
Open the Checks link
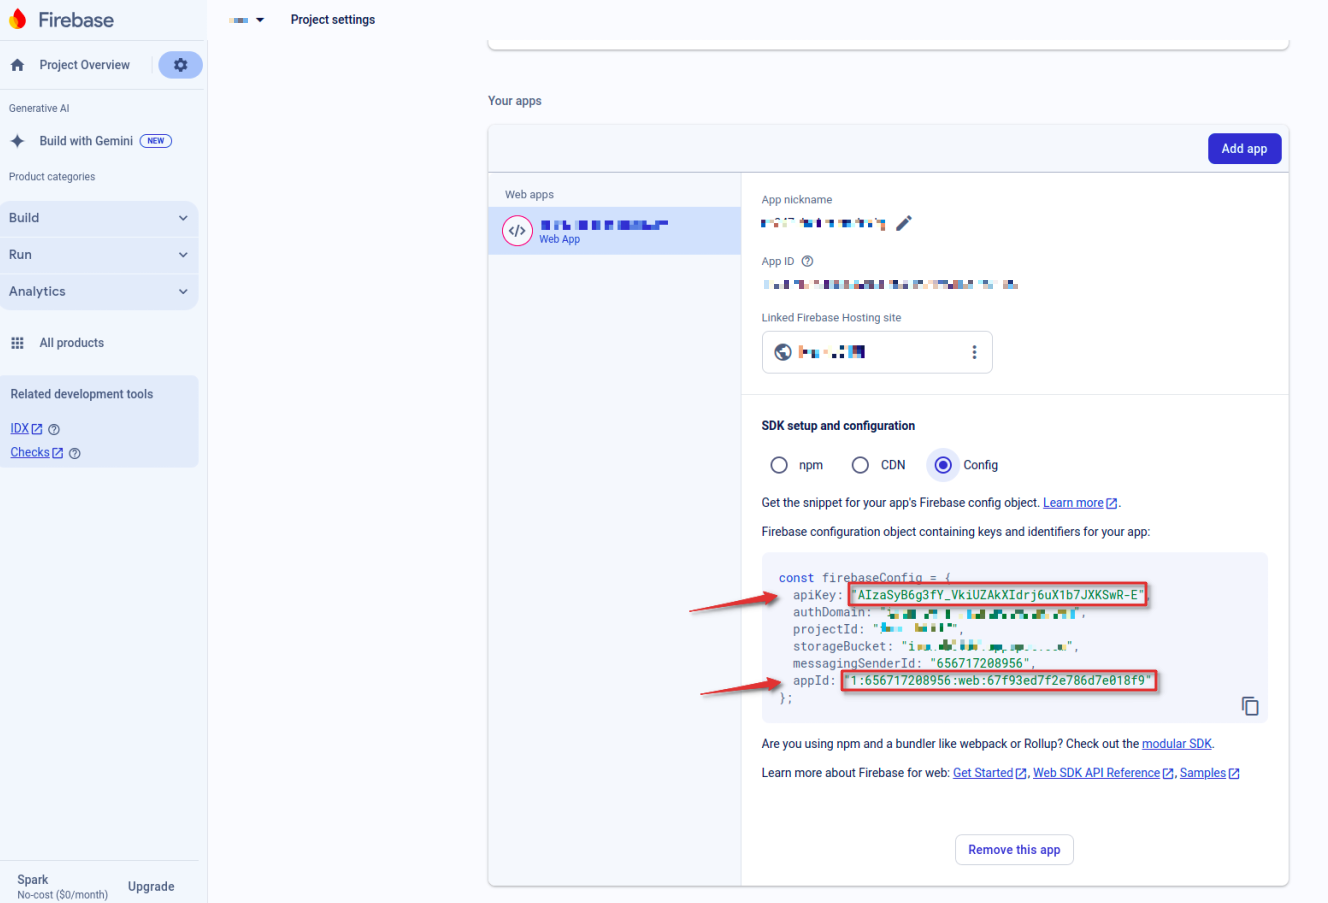coord(36,453)
